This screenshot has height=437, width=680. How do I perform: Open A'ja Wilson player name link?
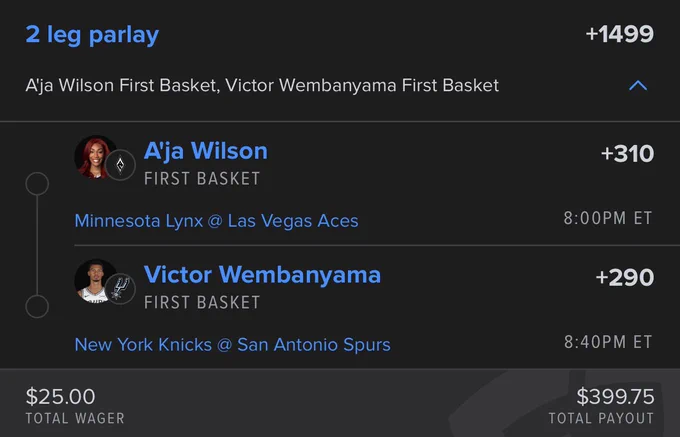(206, 151)
